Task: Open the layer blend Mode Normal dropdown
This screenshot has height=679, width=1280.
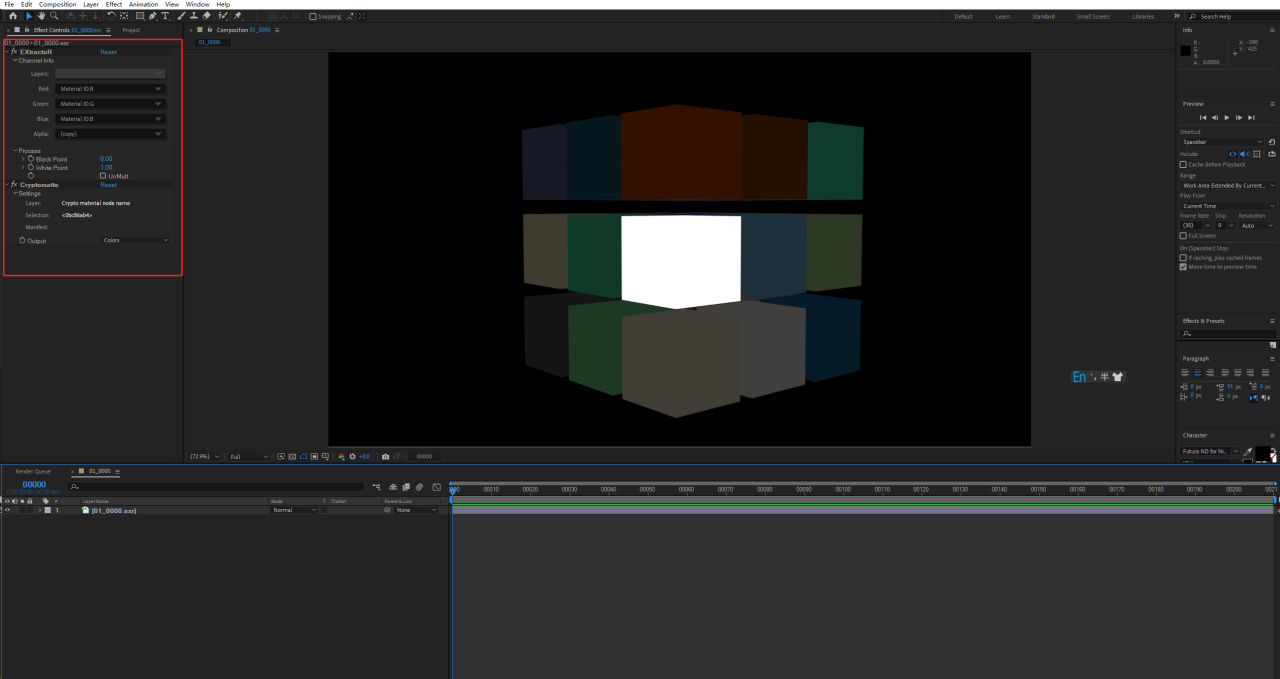Action: pos(294,510)
